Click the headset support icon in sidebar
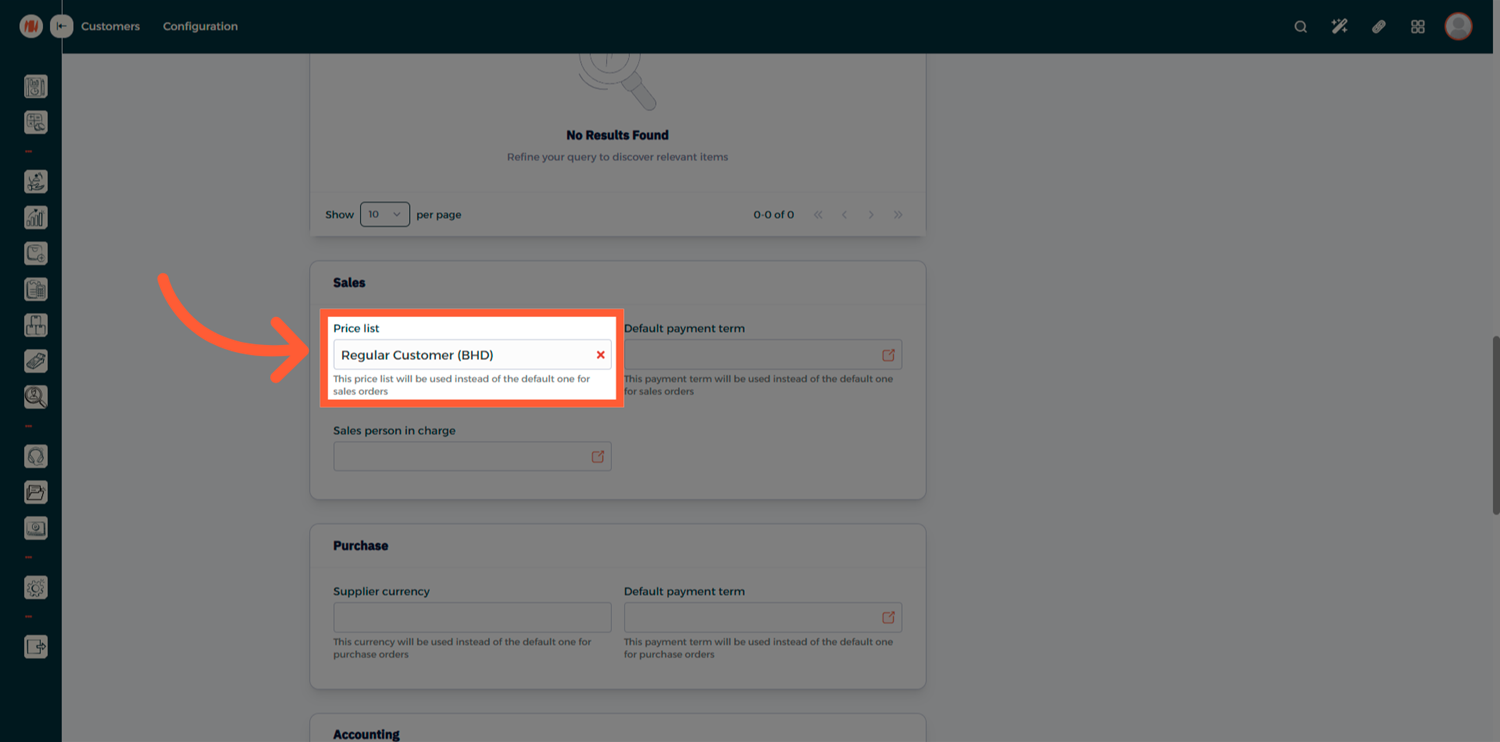This screenshot has width=1500, height=742. tap(36, 457)
